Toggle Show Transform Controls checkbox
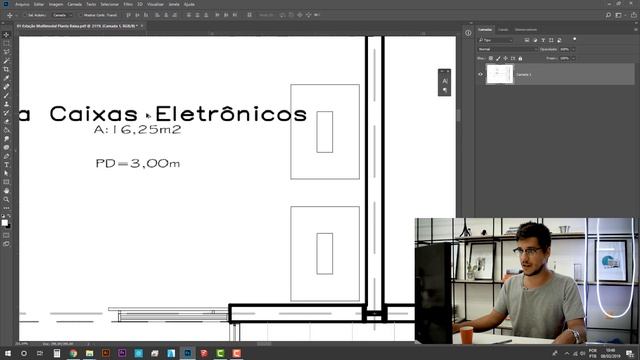 [x=80, y=15]
